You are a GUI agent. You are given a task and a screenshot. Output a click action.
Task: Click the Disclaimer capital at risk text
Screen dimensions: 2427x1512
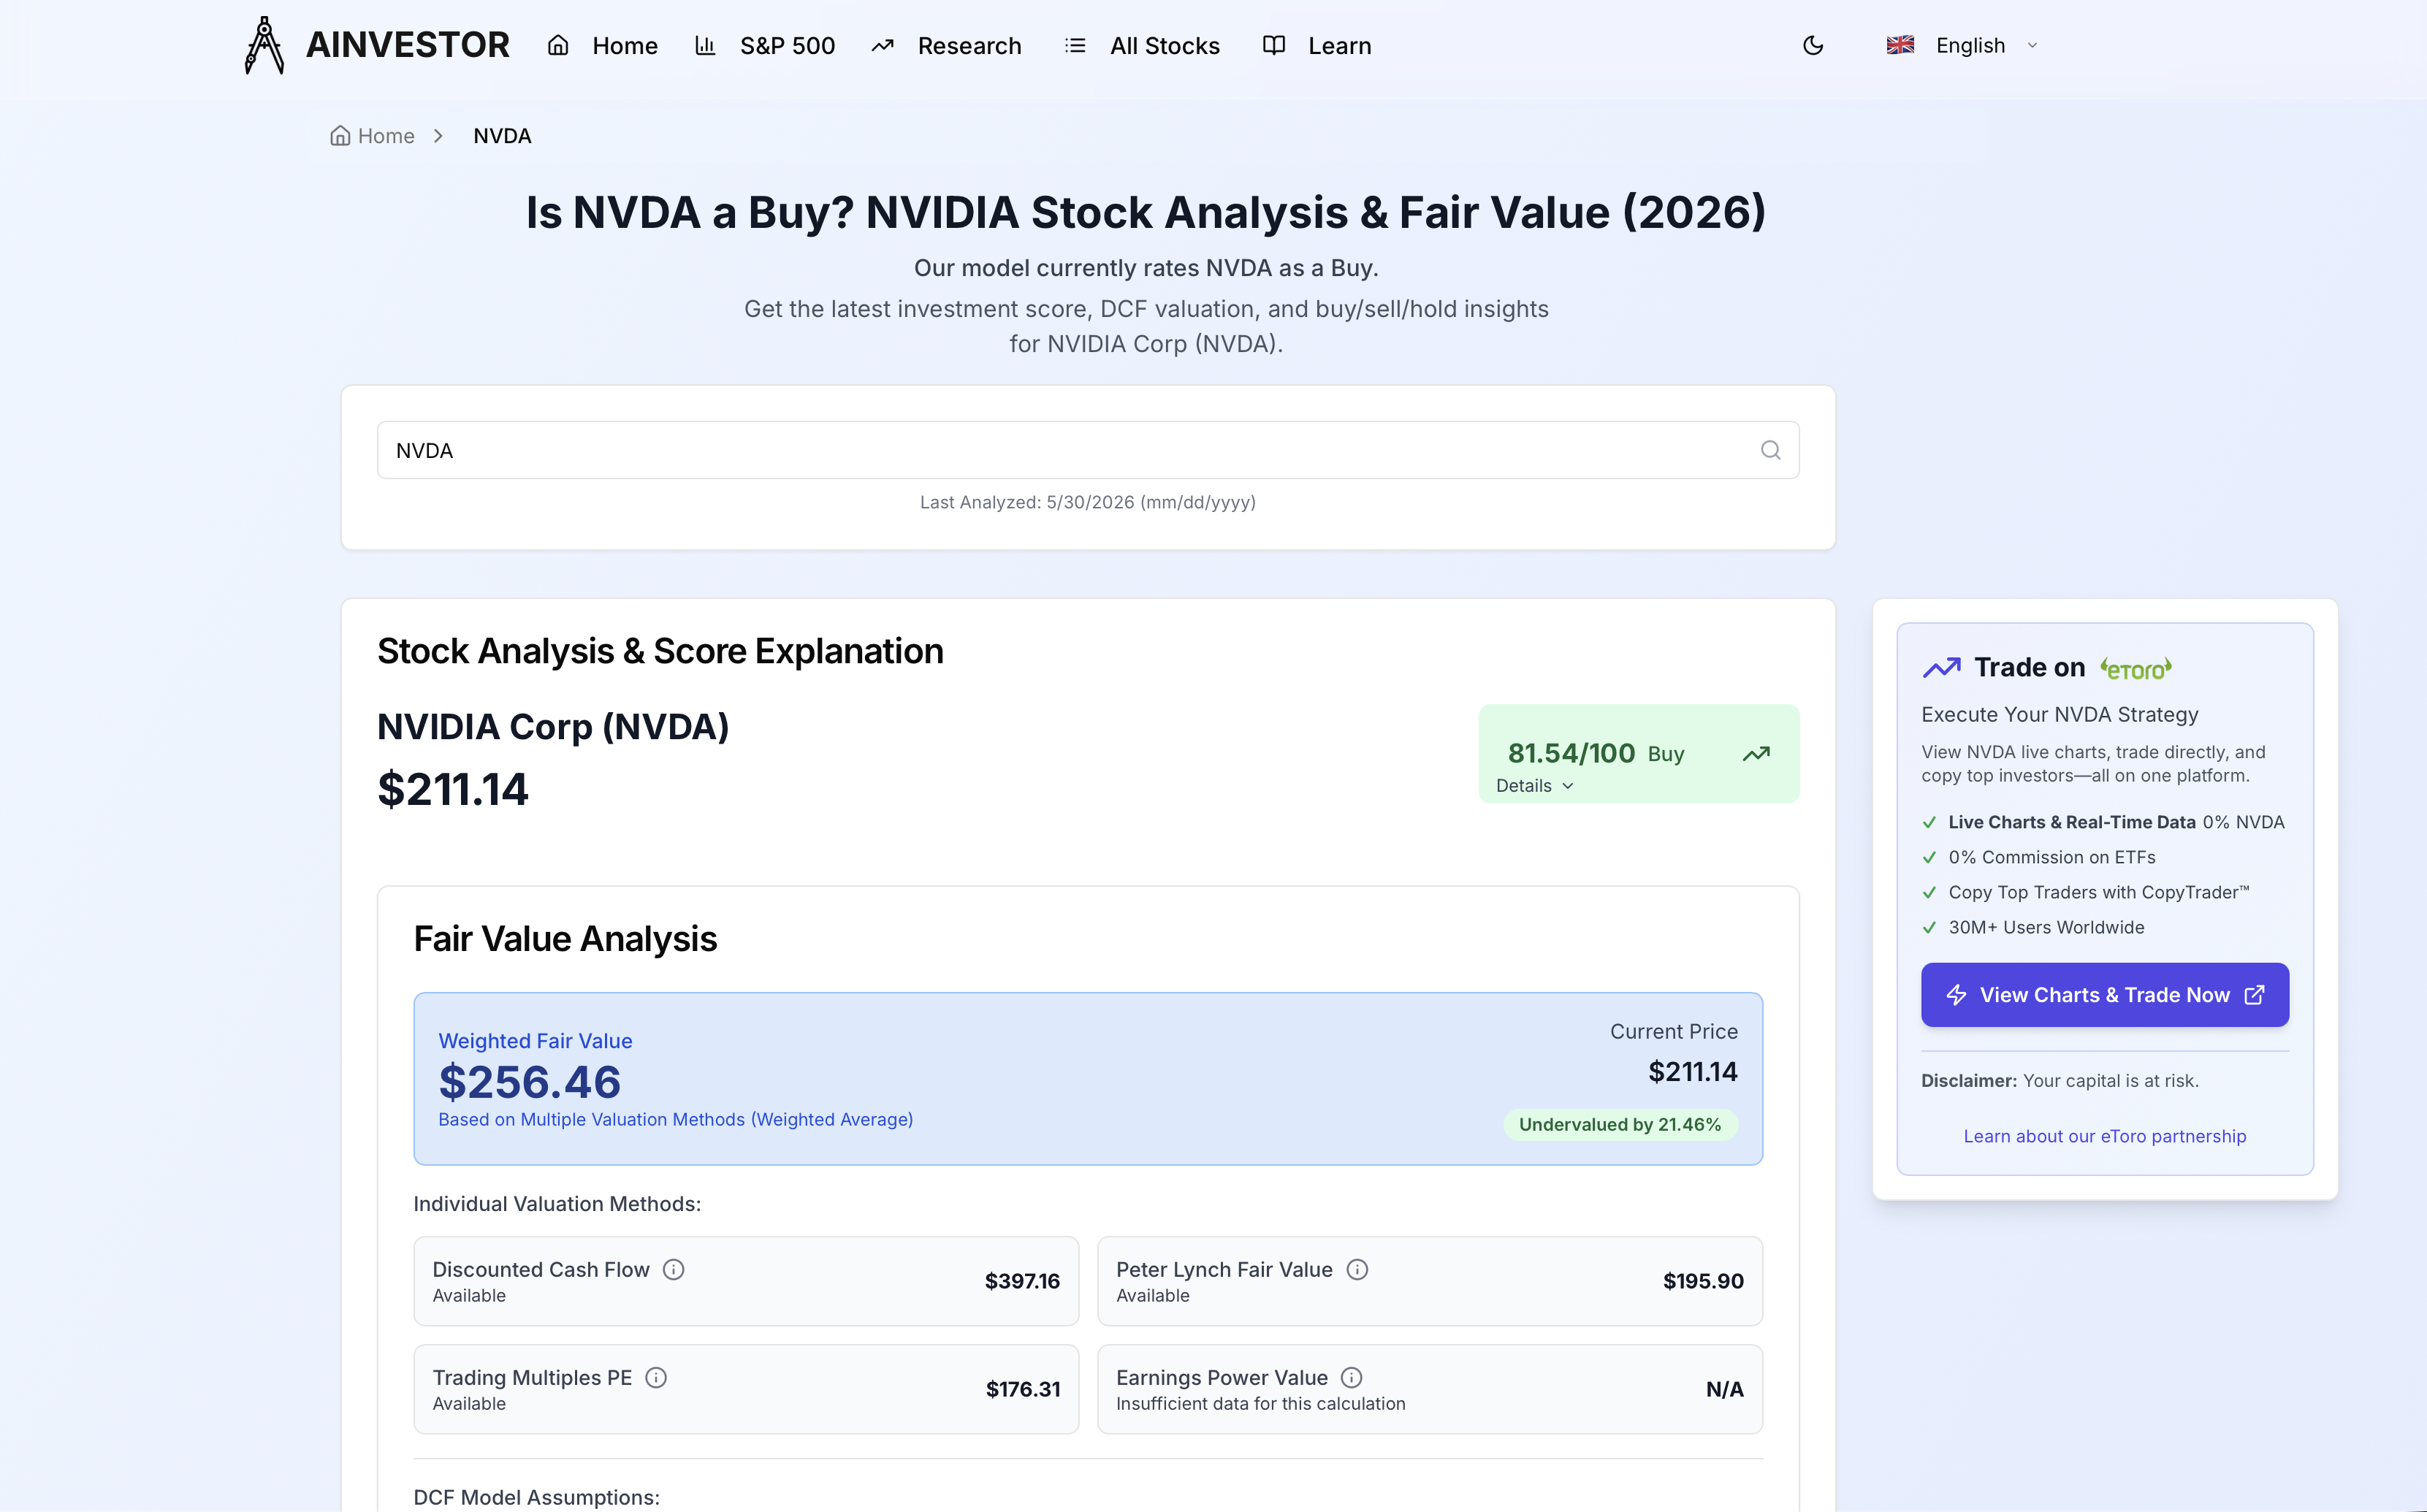pos(2060,1081)
